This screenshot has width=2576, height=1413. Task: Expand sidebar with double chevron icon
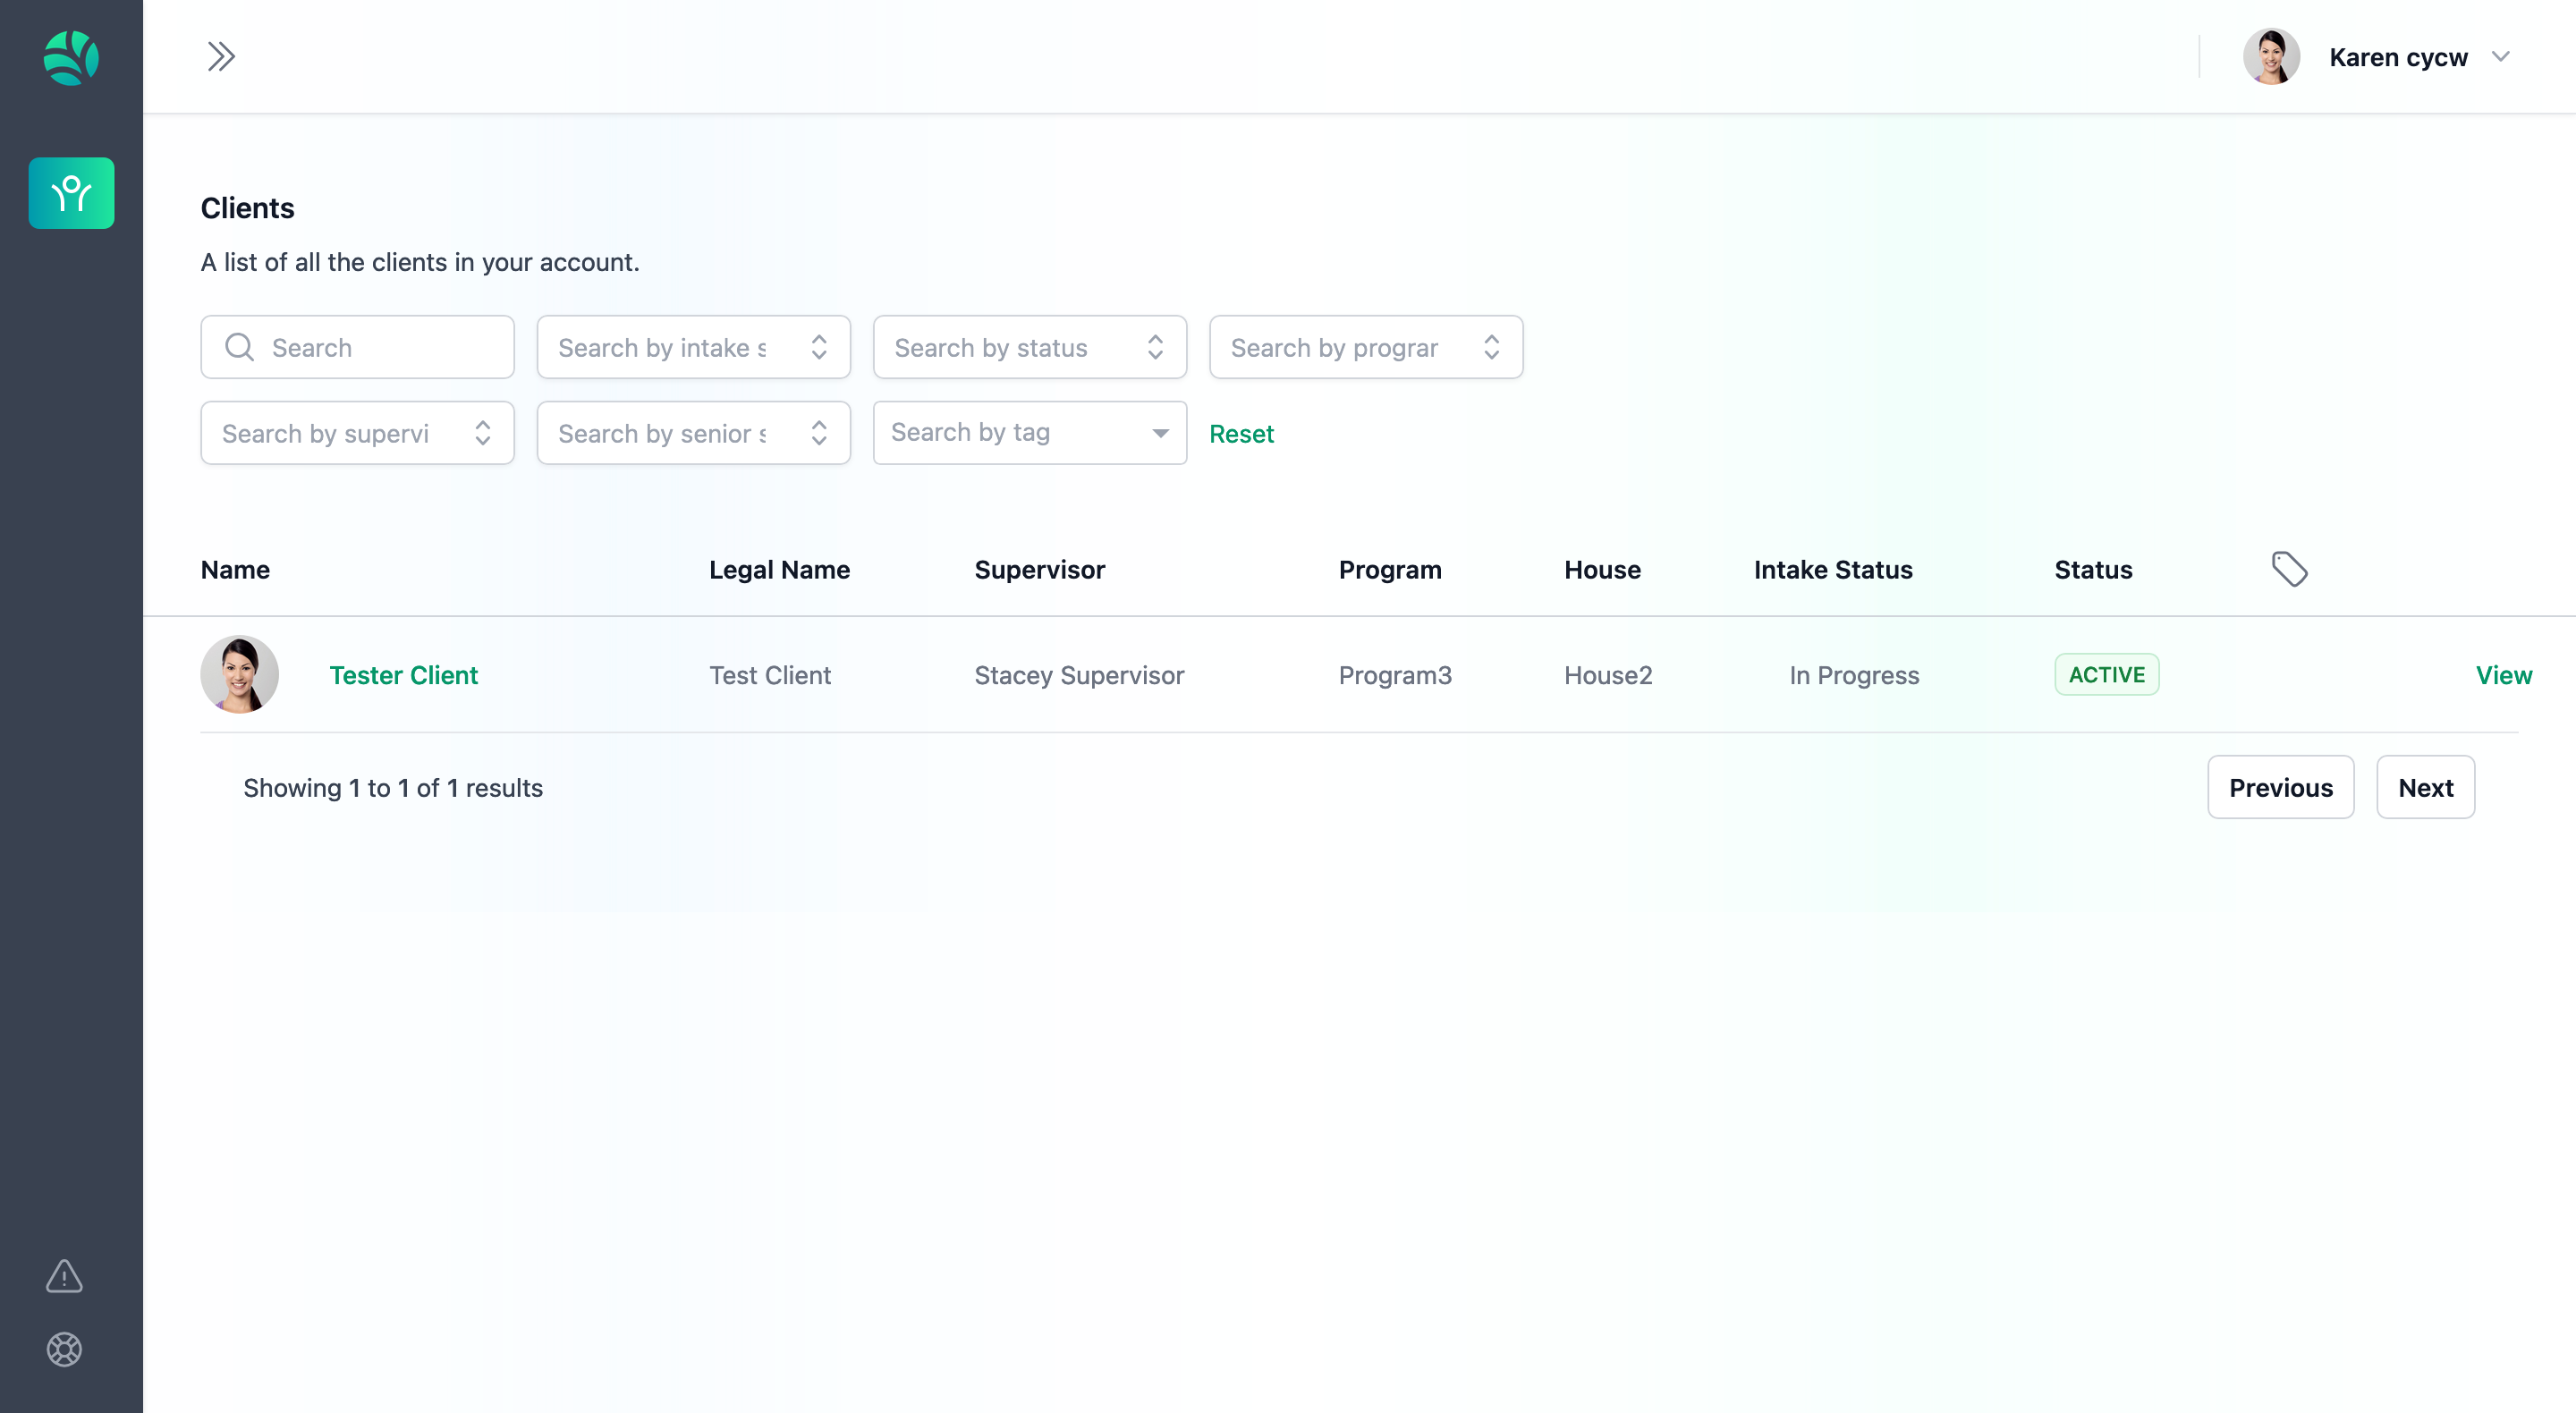[x=221, y=56]
